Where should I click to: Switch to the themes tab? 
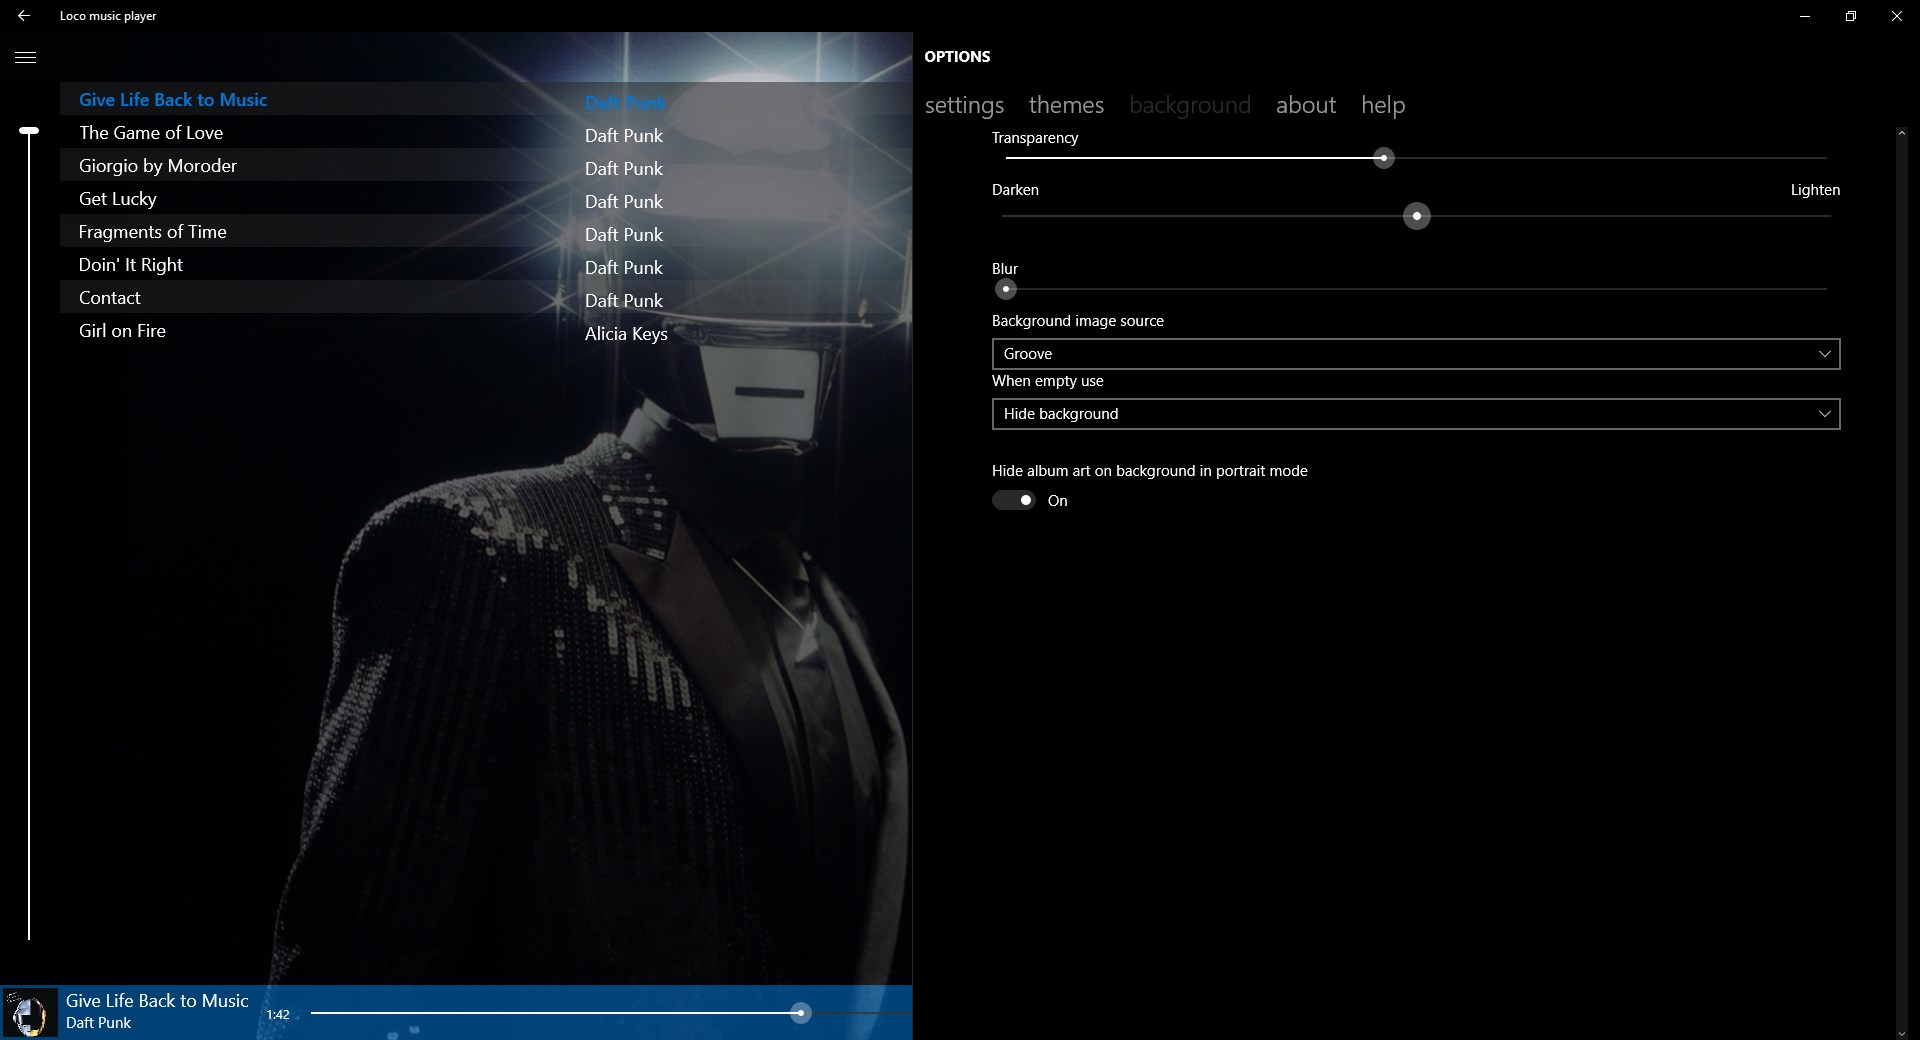(x=1065, y=105)
